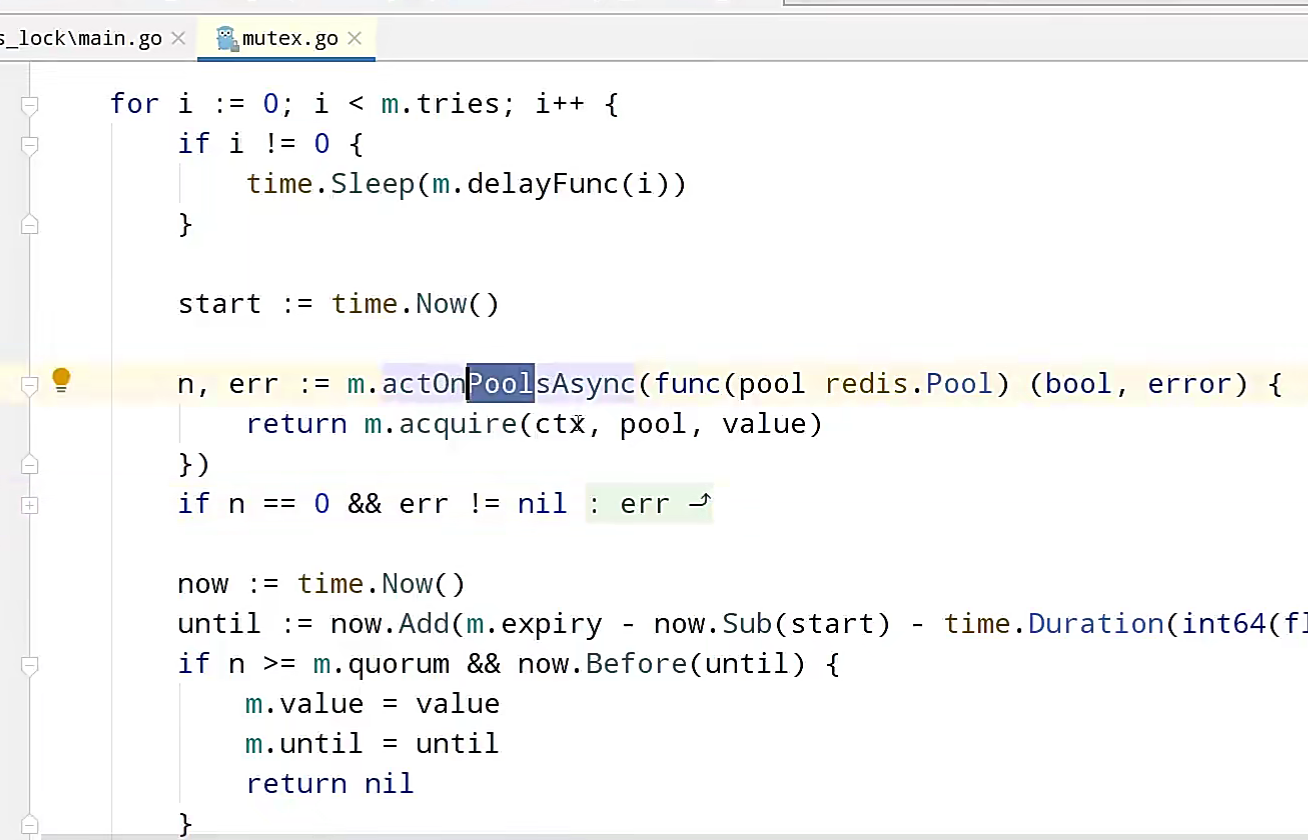Click the folded ': err' return placeholder
This screenshot has width=1308, height=840.
click(648, 504)
